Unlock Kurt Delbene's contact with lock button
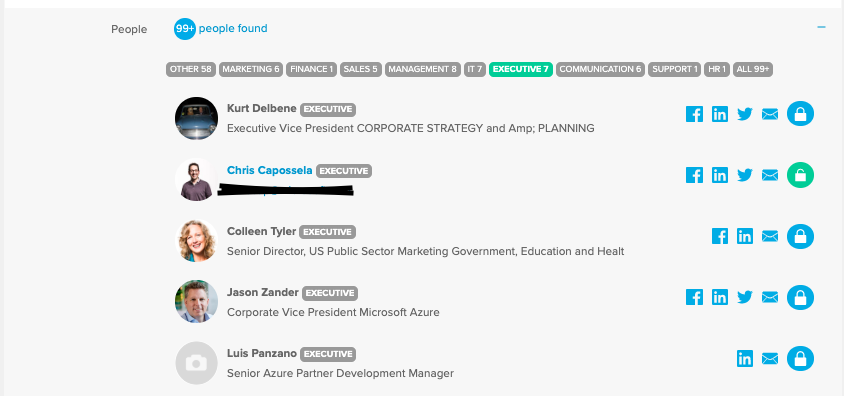The image size is (844, 396). (x=800, y=114)
